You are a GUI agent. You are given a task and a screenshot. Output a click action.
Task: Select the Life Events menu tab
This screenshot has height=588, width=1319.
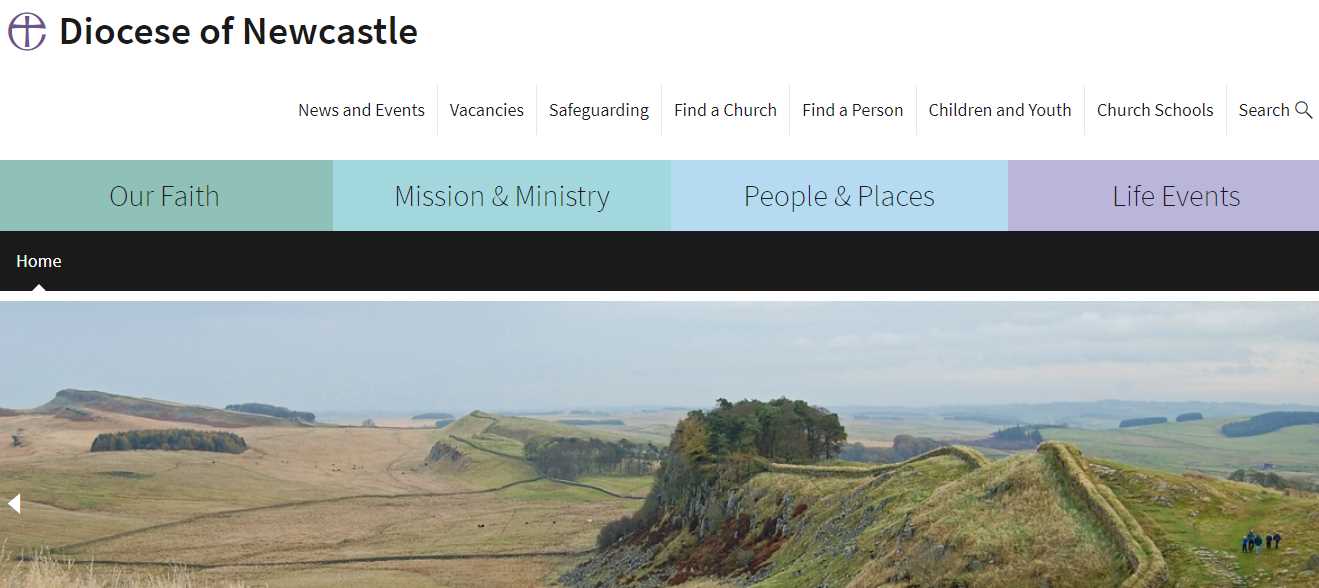click(1164, 196)
